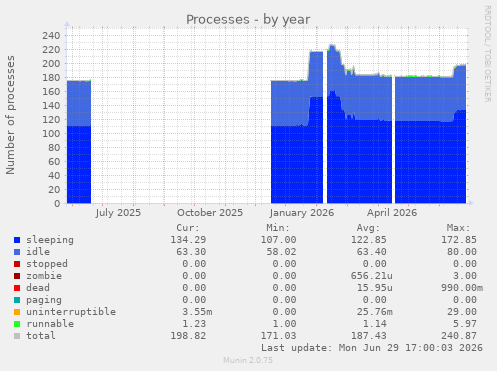
Task: Click sleeping current value 134.29
Action: [188, 240]
